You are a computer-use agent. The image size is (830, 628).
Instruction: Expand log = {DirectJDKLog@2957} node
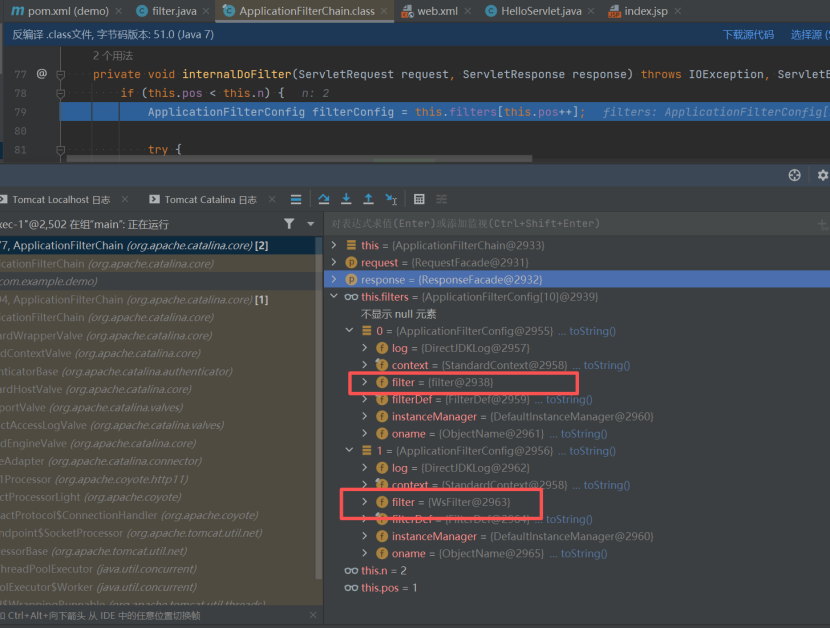coord(365,348)
